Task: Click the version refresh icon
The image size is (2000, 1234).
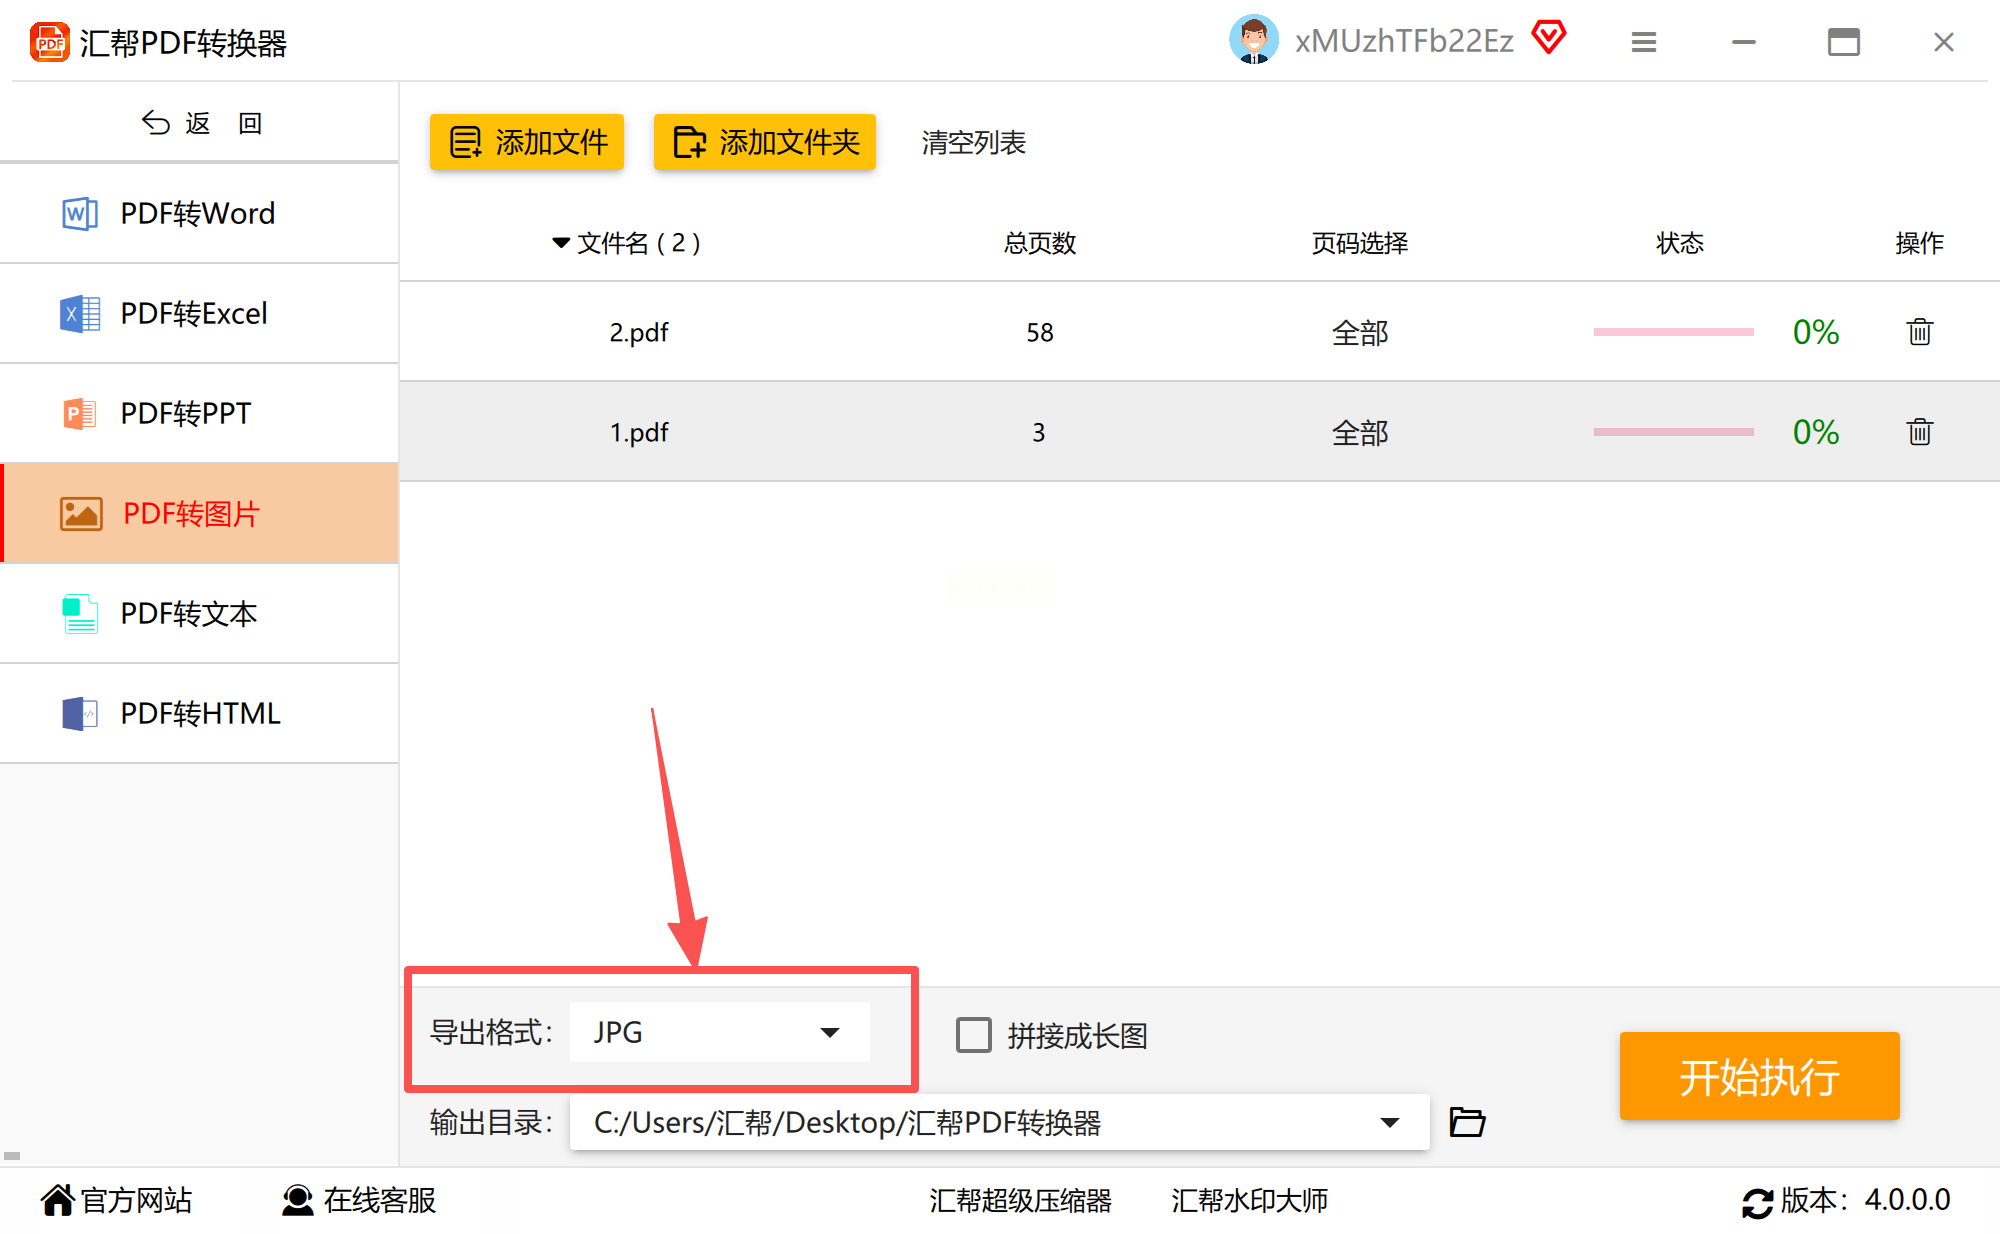Action: (1757, 1201)
